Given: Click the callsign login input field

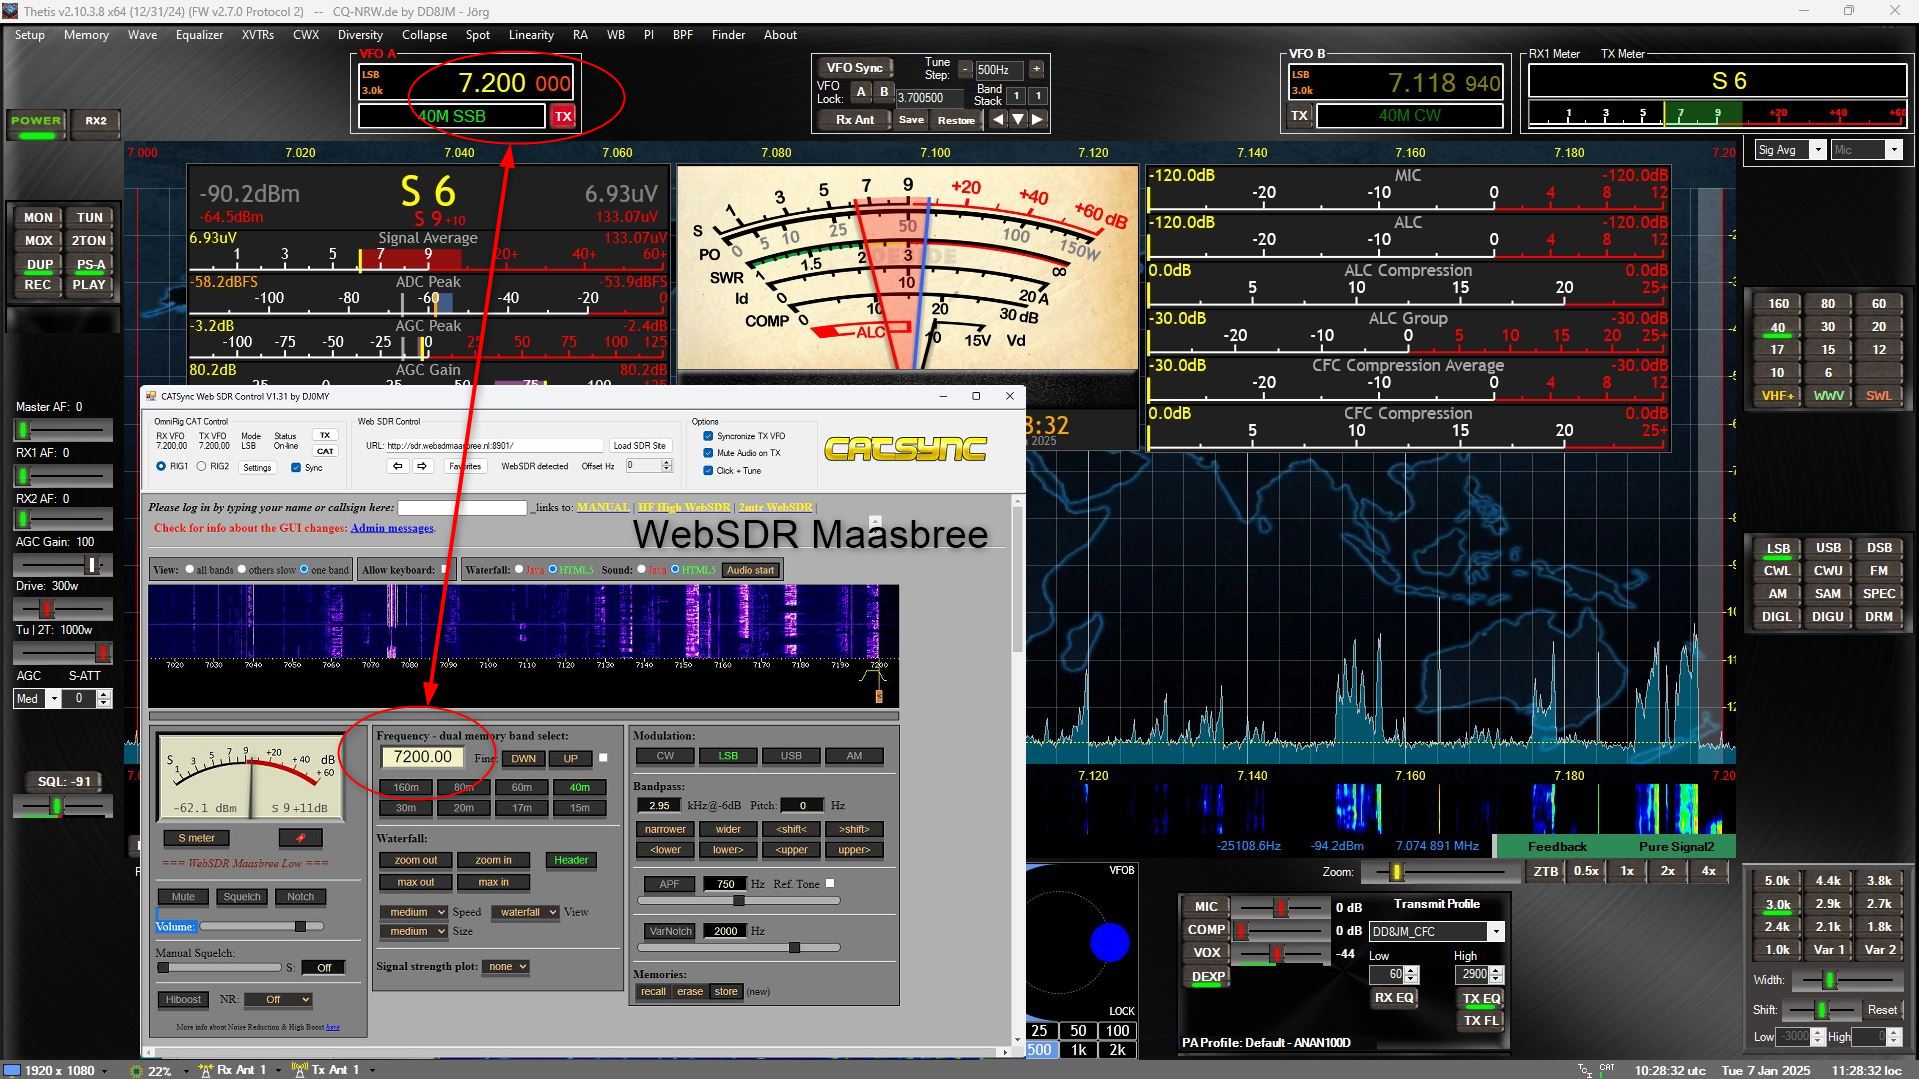Looking at the screenshot, I should click(462, 508).
